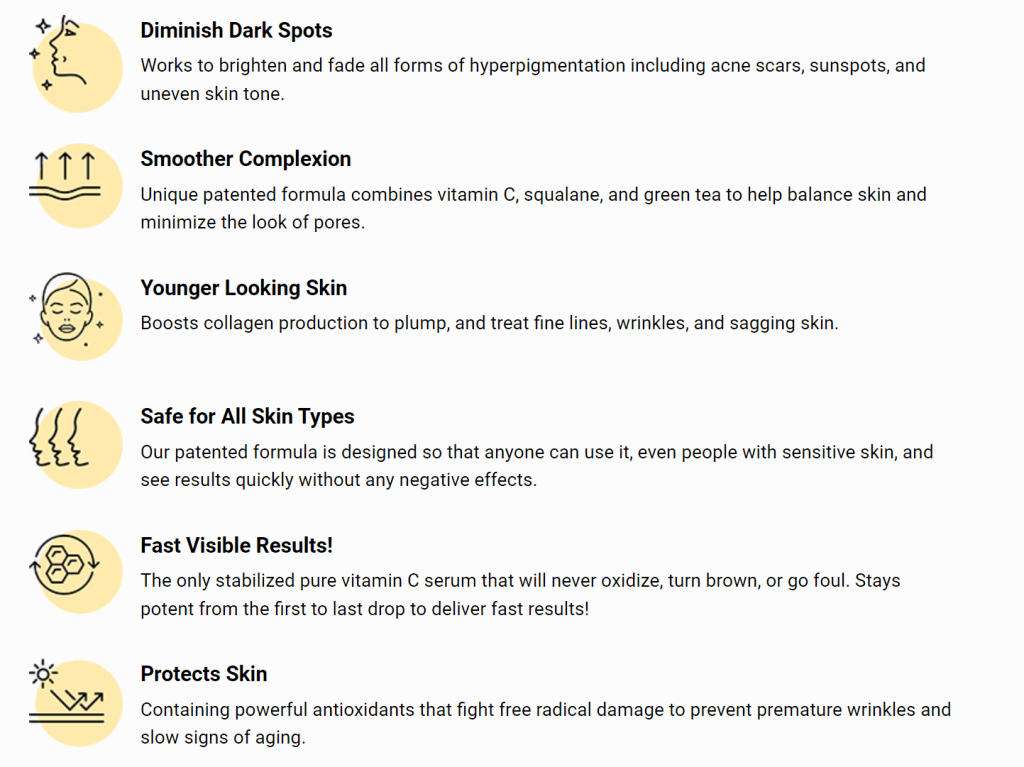The height and width of the screenshot is (767, 1024).
Task: Select the Fast Visible Results! heading
Action: (x=236, y=546)
